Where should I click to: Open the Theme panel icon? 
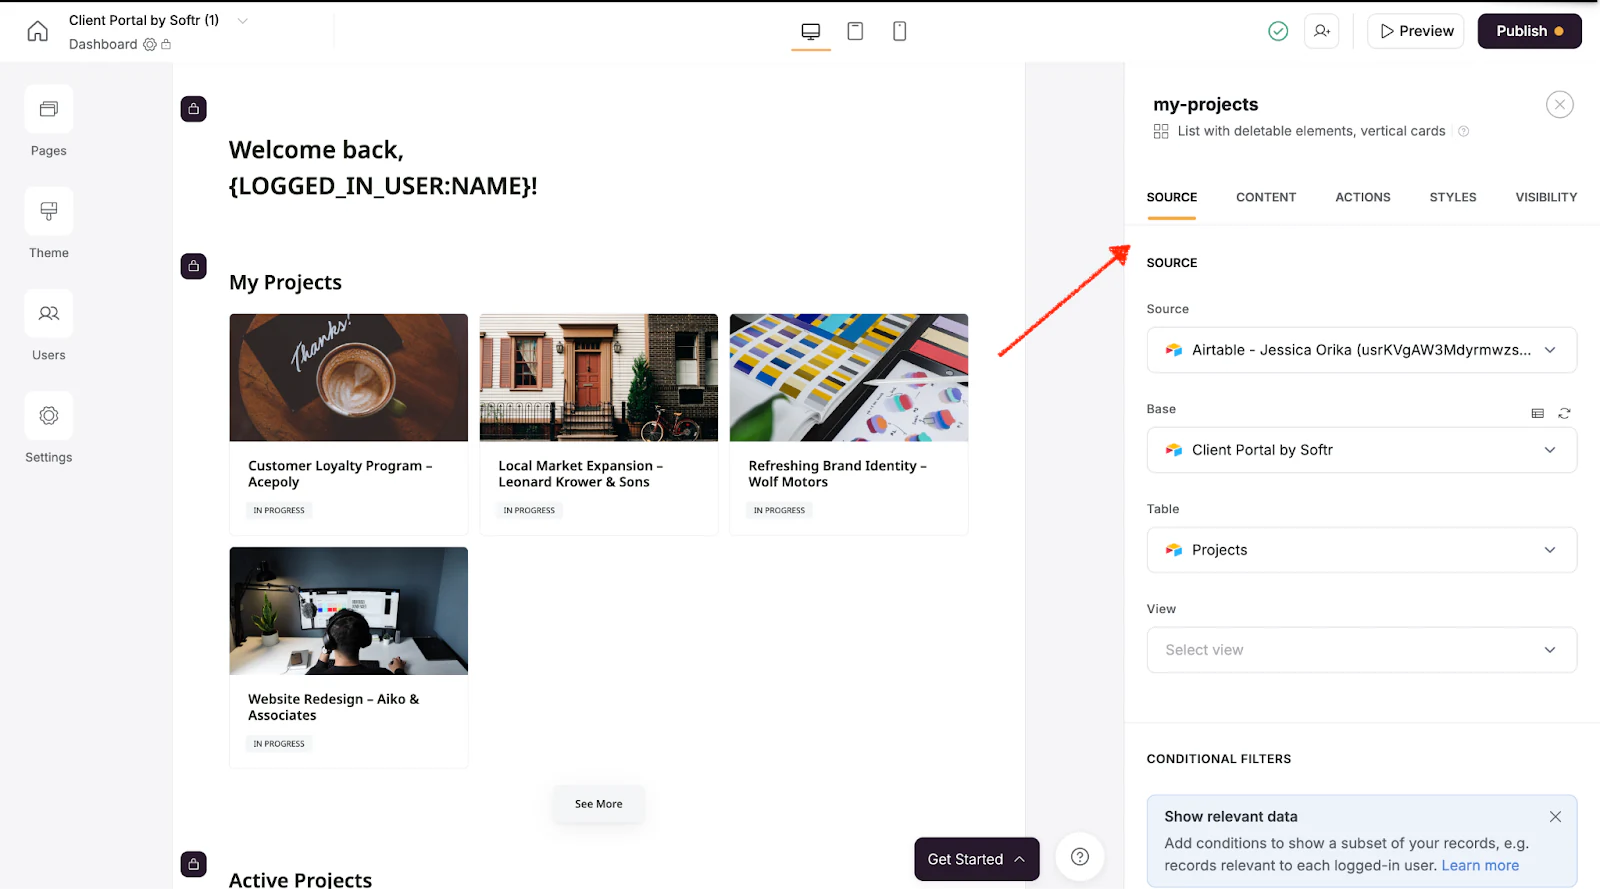(x=49, y=211)
